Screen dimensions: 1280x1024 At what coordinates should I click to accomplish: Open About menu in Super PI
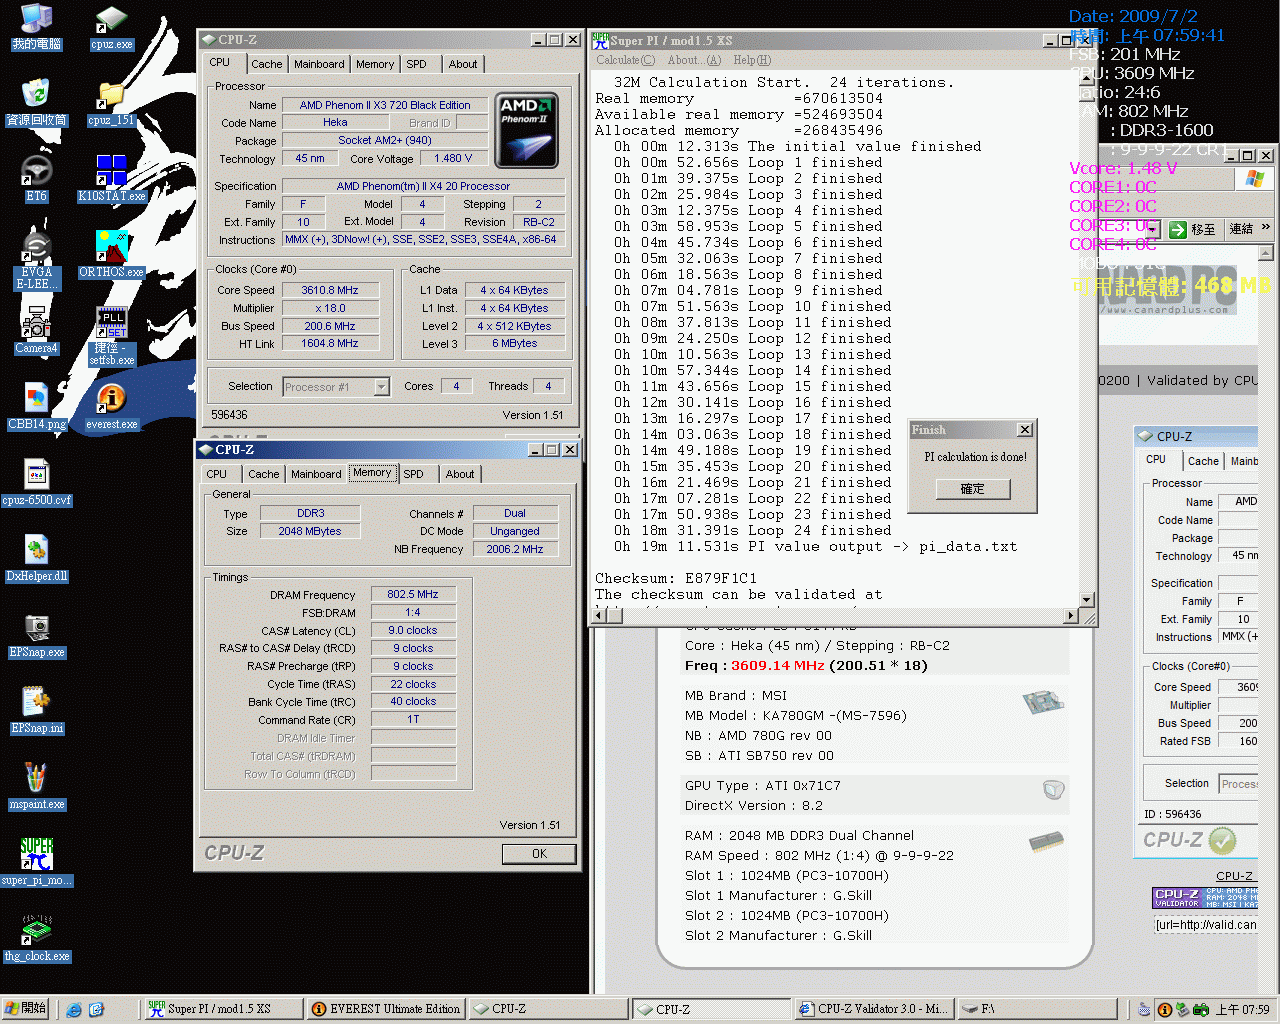(694, 60)
